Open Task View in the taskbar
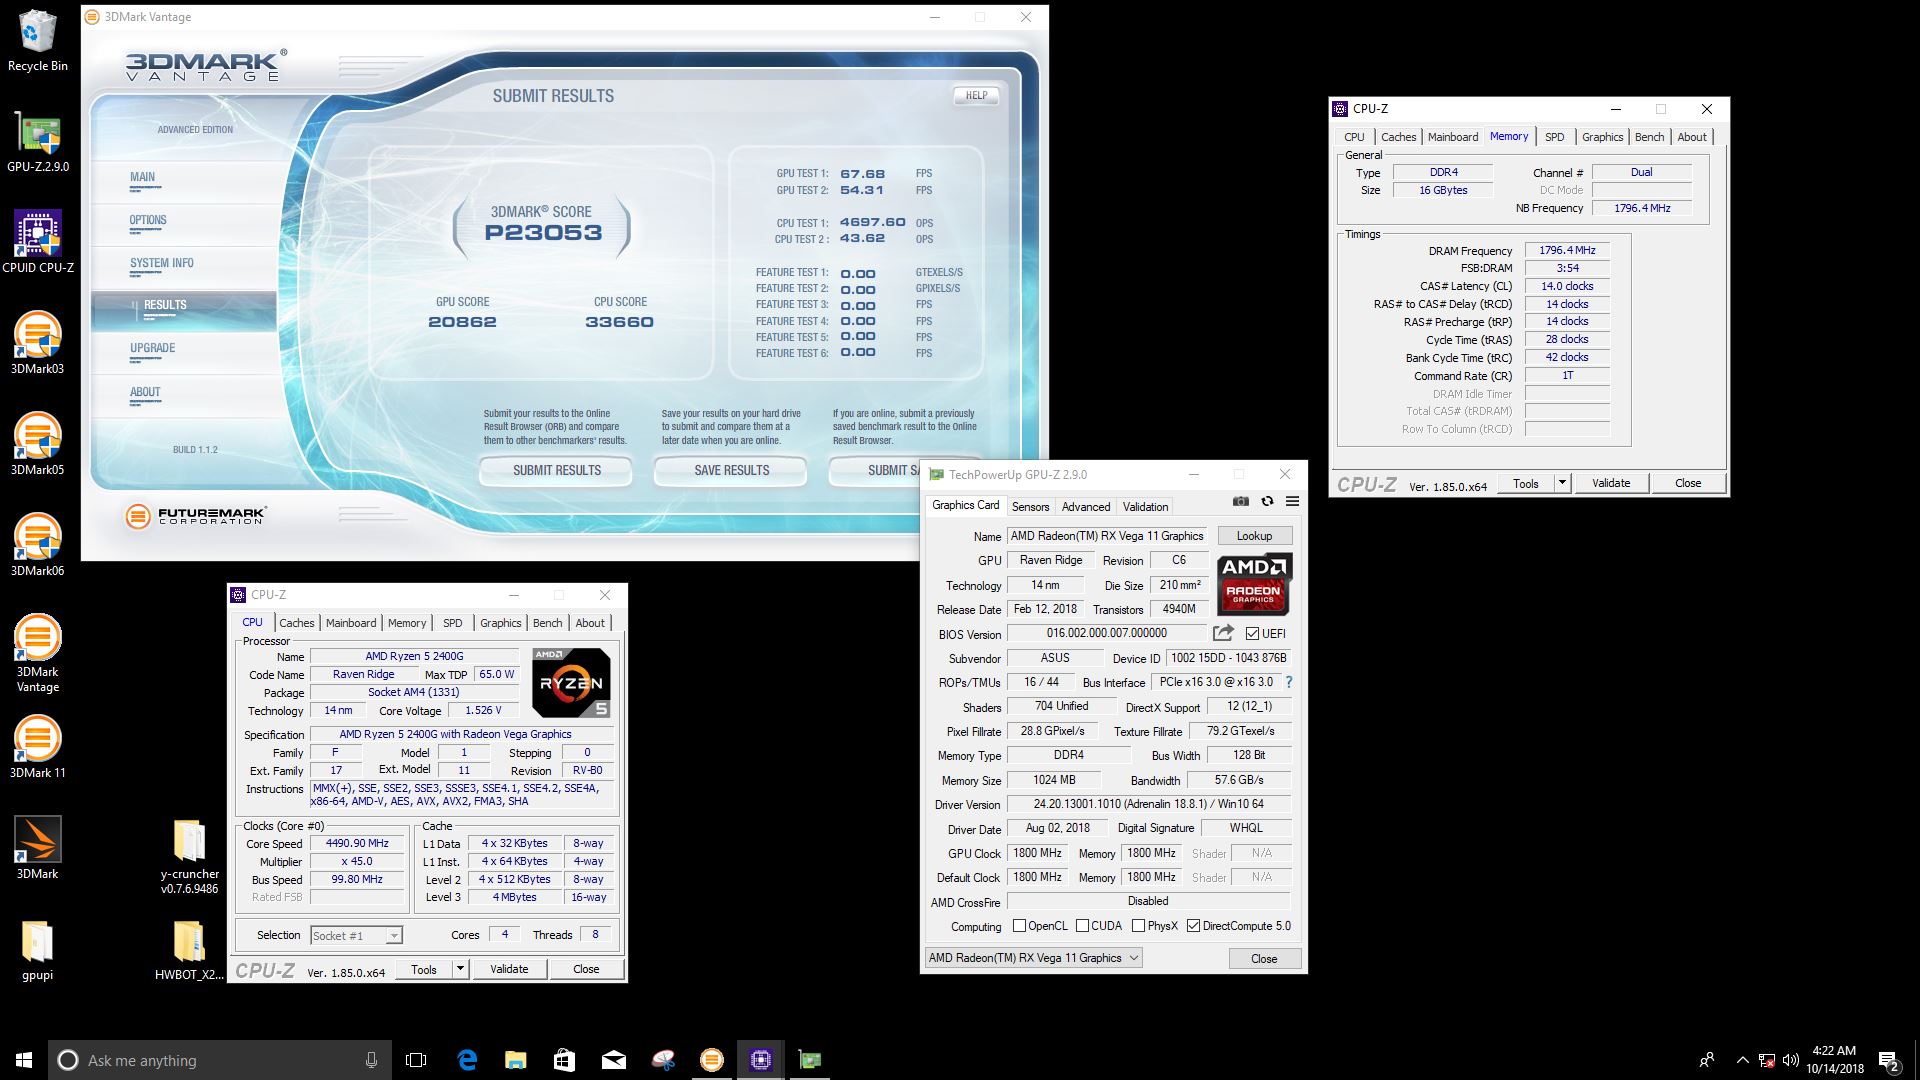Screen dimensions: 1920x1080 point(416,1060)
